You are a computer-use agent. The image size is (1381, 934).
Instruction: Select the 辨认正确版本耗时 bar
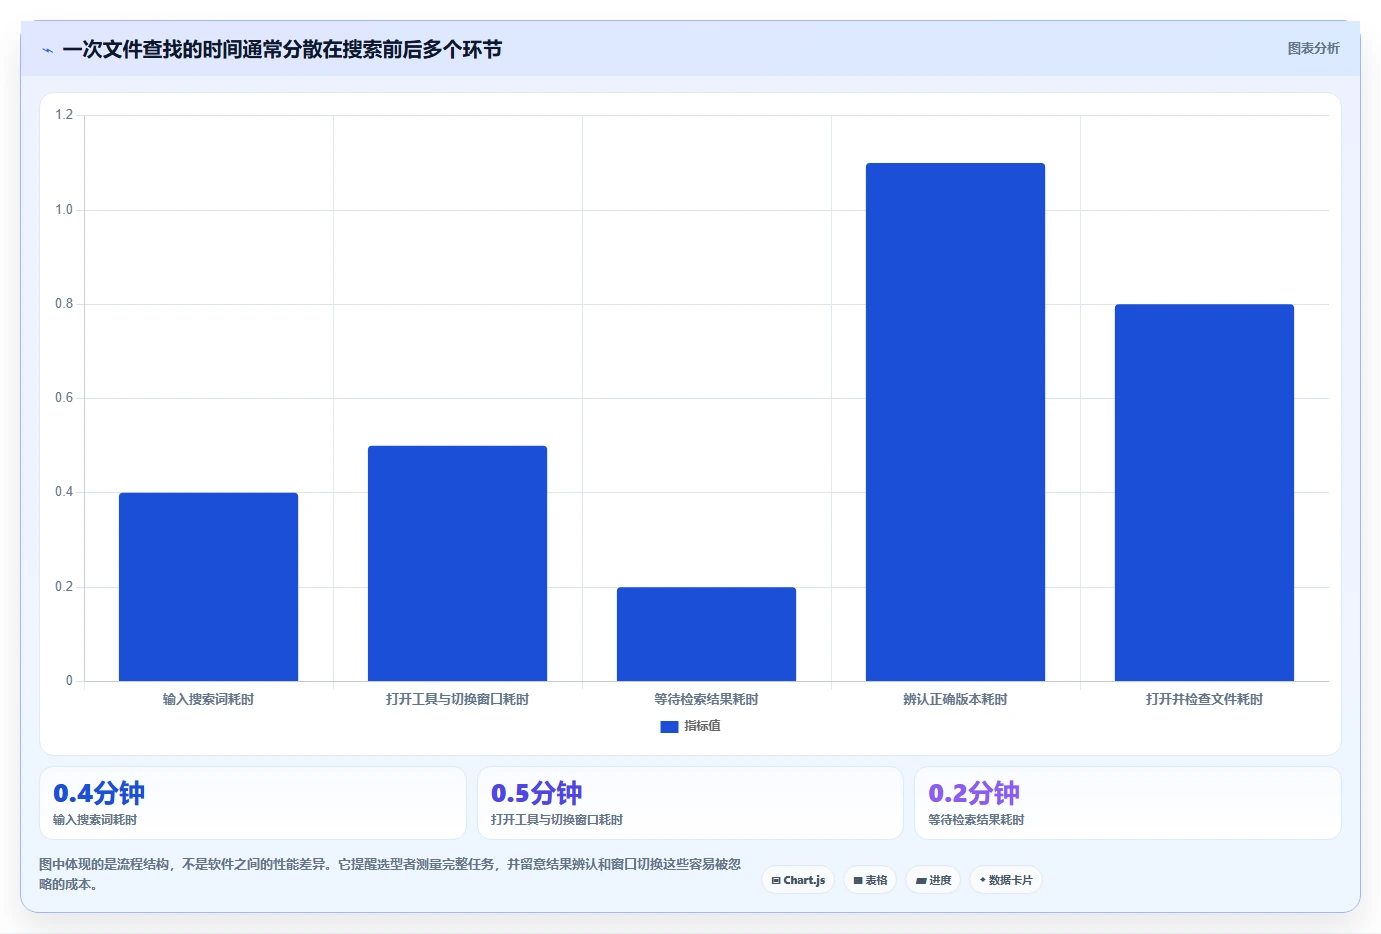pyautogui.click(x=955, y=422)
